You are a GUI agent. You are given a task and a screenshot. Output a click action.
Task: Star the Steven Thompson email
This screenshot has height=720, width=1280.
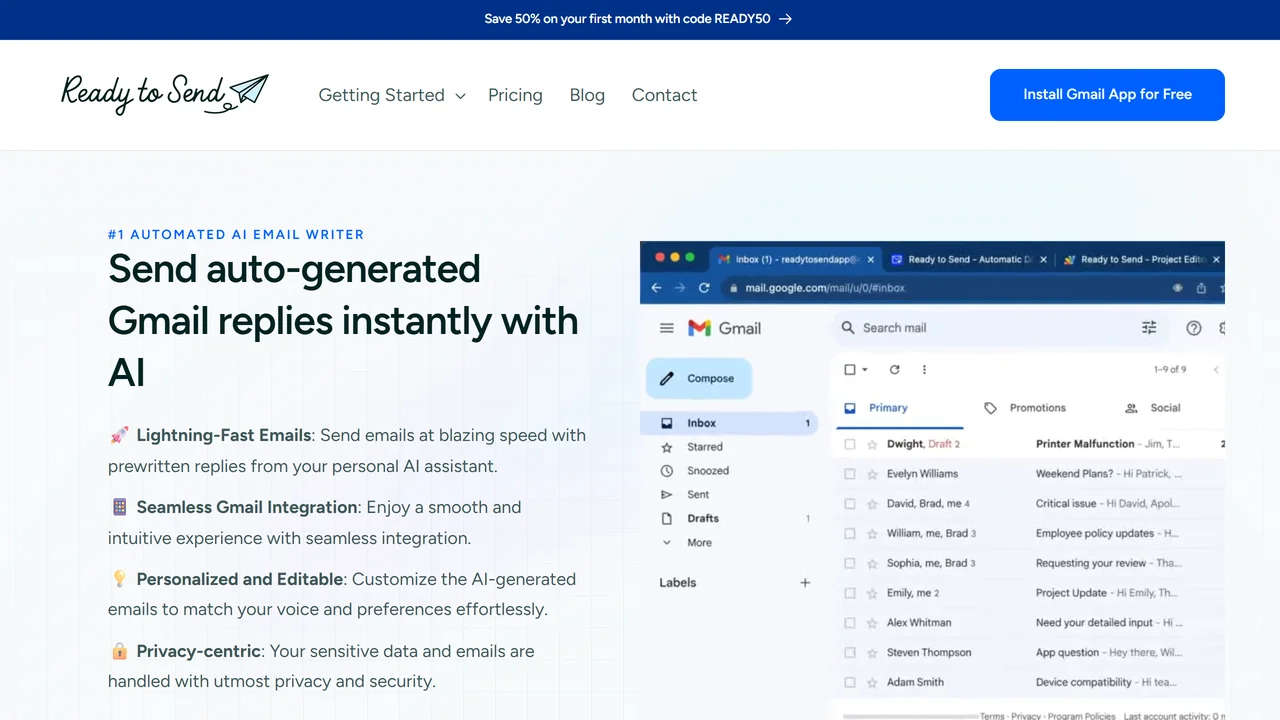pos(872,653)
